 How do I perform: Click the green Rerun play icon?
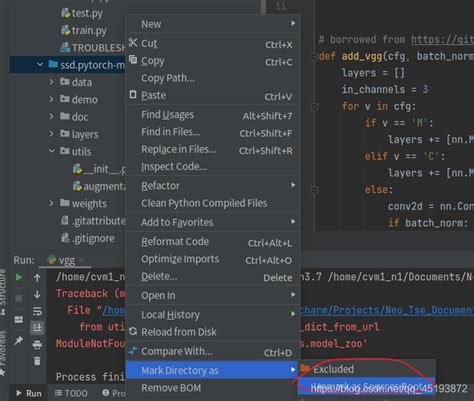click(x=19, y=277)
